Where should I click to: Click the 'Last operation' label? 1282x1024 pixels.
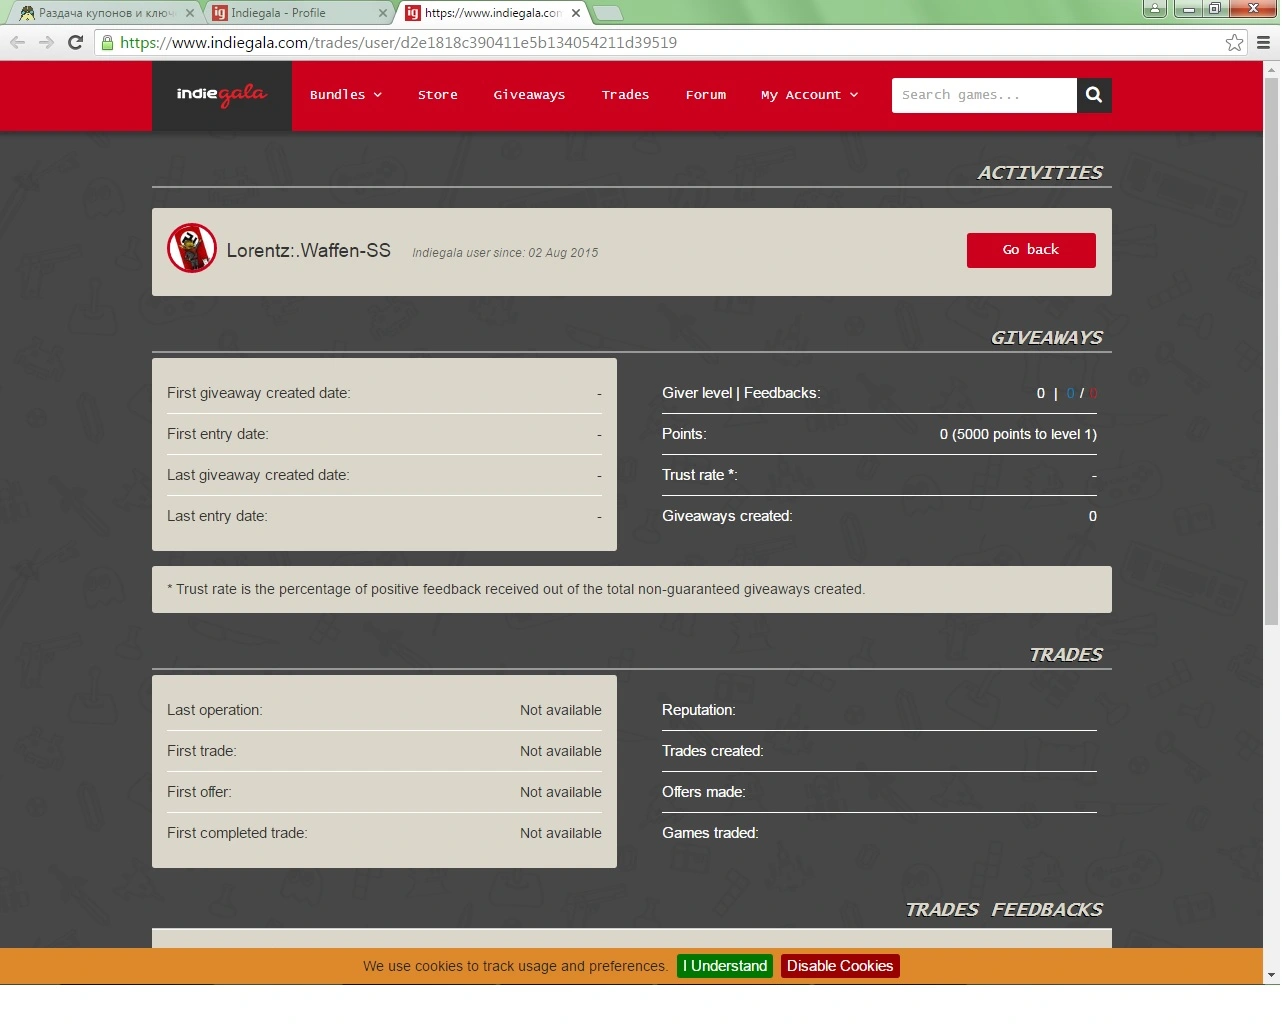[x=215, y=710]
